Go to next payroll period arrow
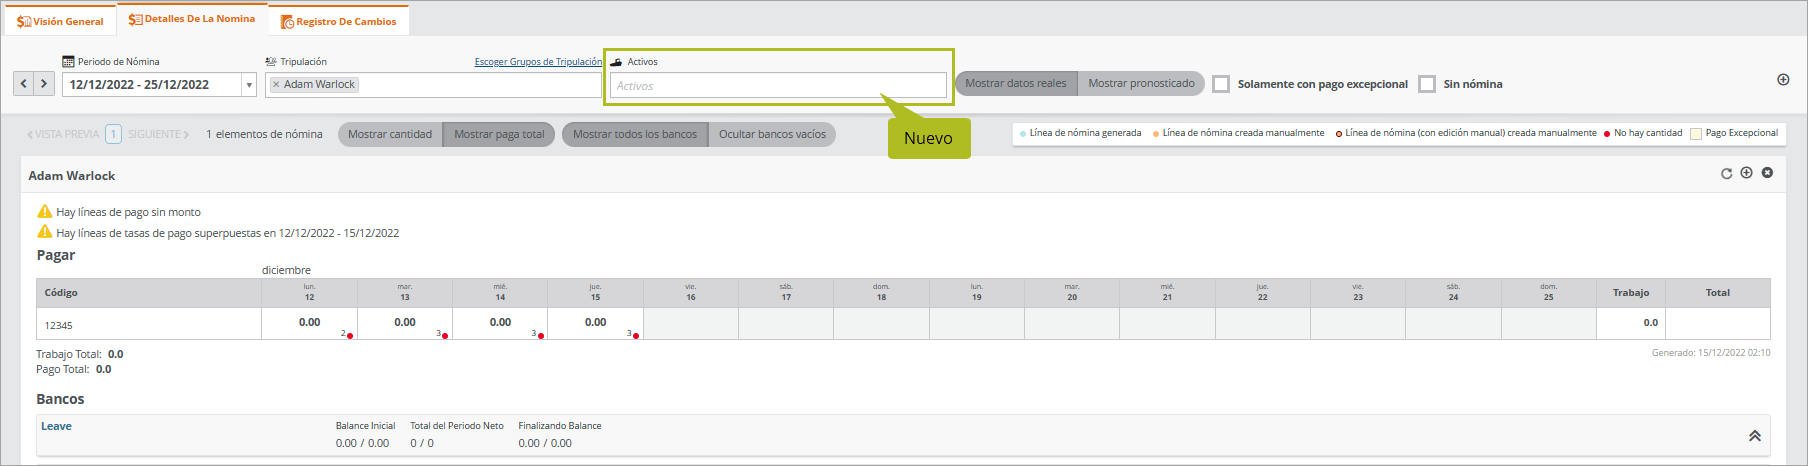 pos(44,84)
